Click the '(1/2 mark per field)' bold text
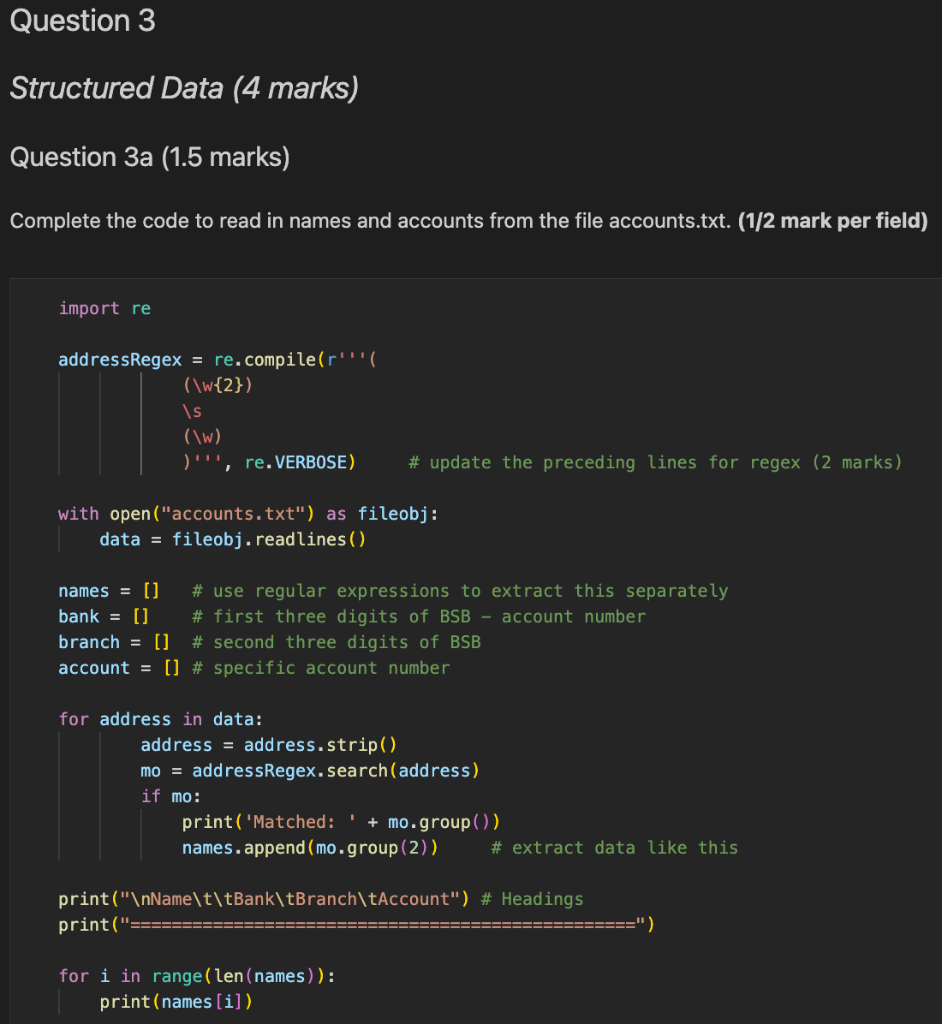942x1024 pixels. 833,221
